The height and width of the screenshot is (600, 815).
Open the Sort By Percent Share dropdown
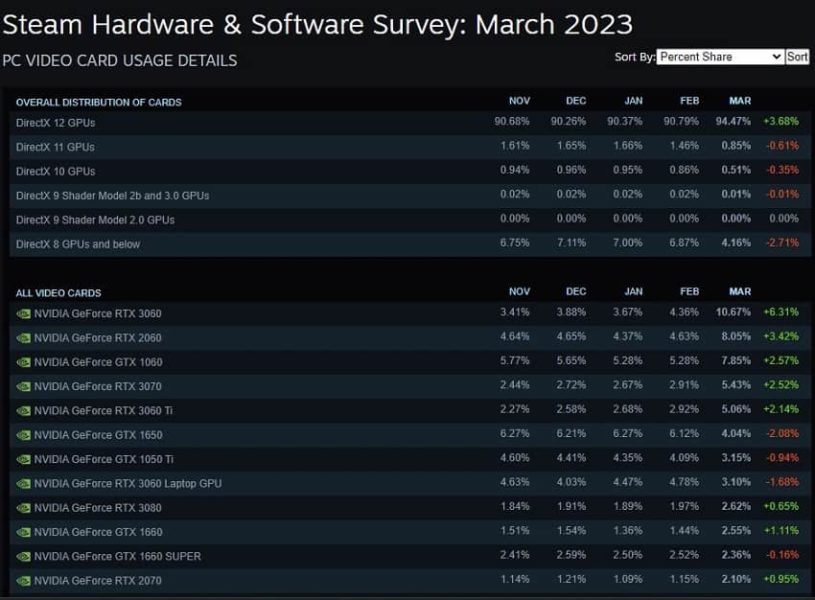click(x=720, y=57)
